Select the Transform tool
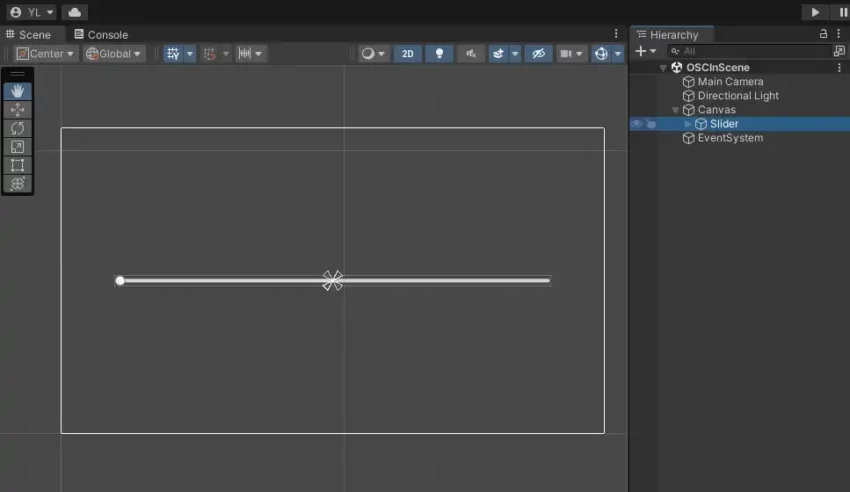 coord(17,183)
